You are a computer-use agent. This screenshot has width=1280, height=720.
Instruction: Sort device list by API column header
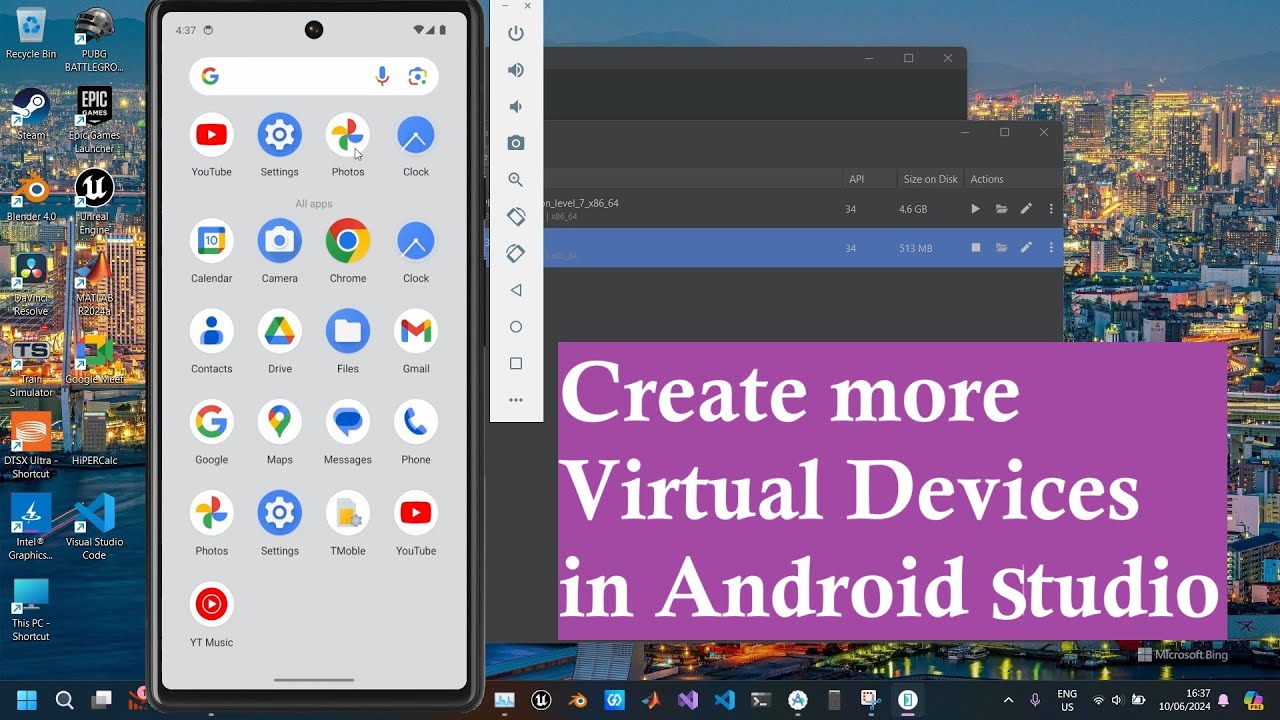[x=856, y=179]
